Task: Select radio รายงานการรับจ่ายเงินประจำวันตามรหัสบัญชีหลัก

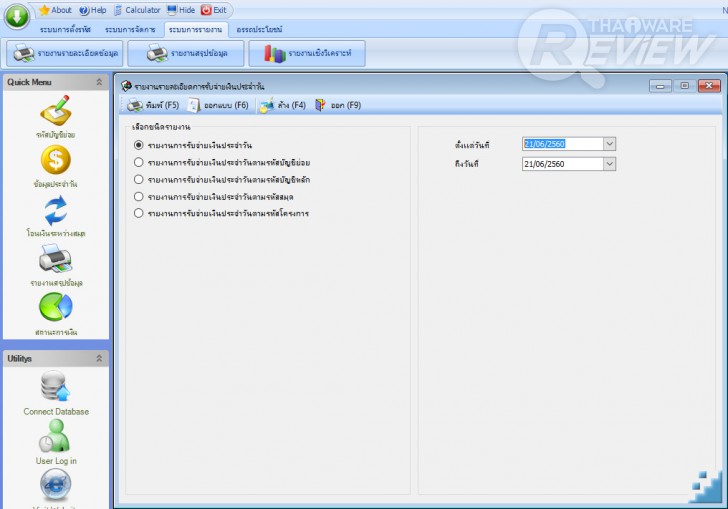Action: tap(138, 179)
